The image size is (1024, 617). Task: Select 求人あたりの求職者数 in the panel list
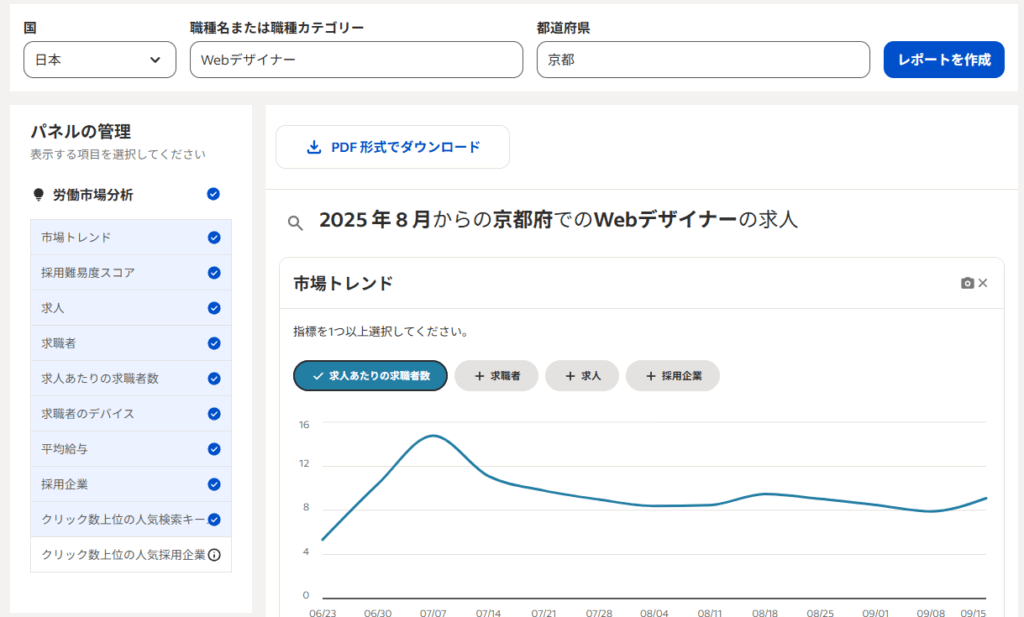pos(100,379)
